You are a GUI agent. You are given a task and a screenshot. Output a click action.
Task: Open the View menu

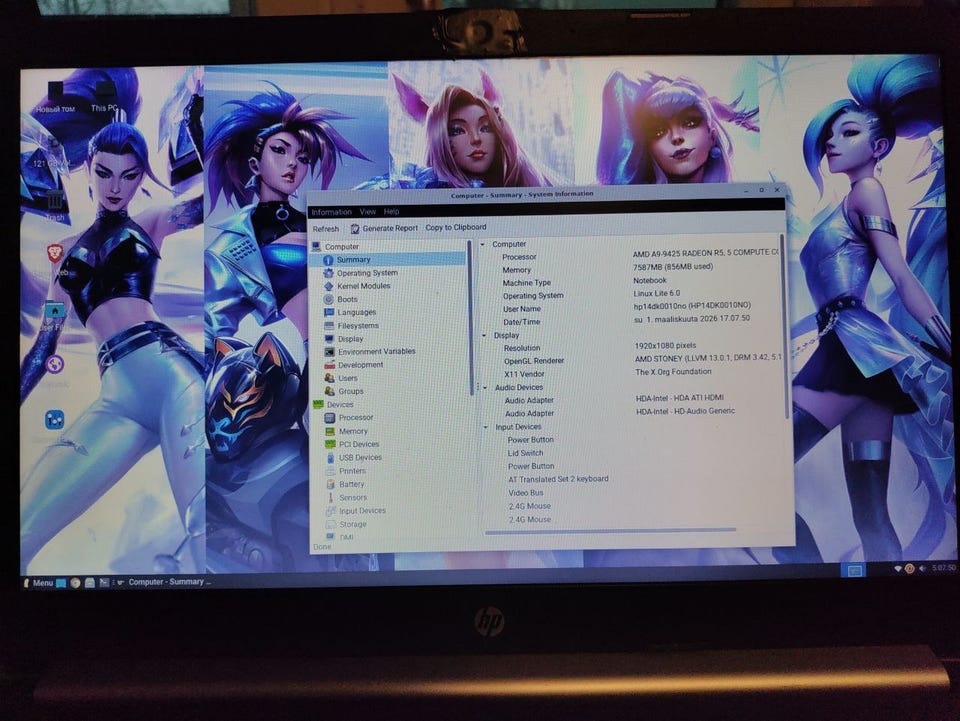coord(367,212)
